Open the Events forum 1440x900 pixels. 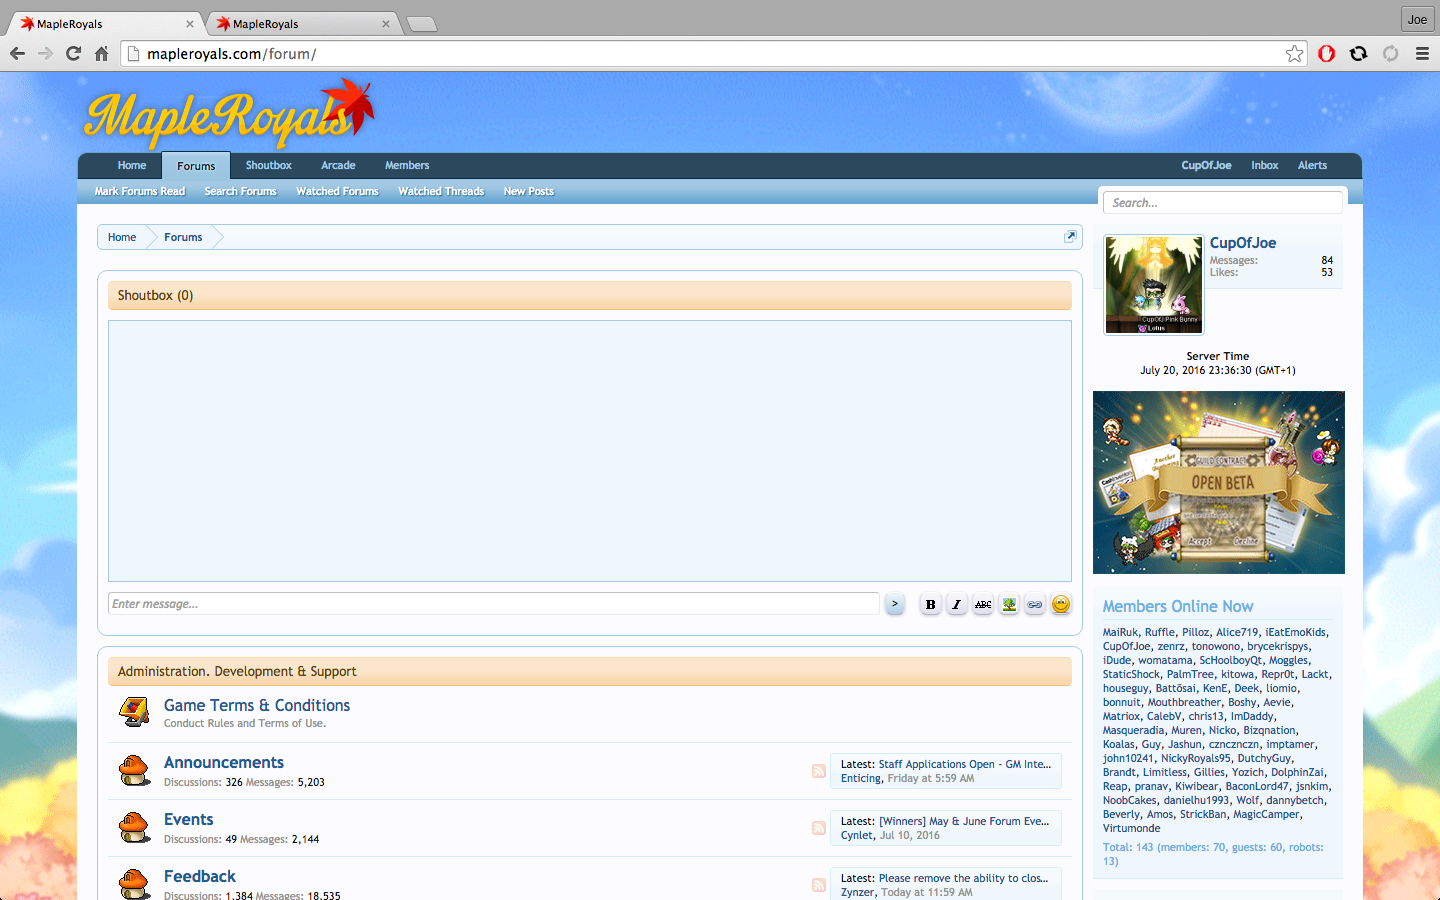click(189, 820)
